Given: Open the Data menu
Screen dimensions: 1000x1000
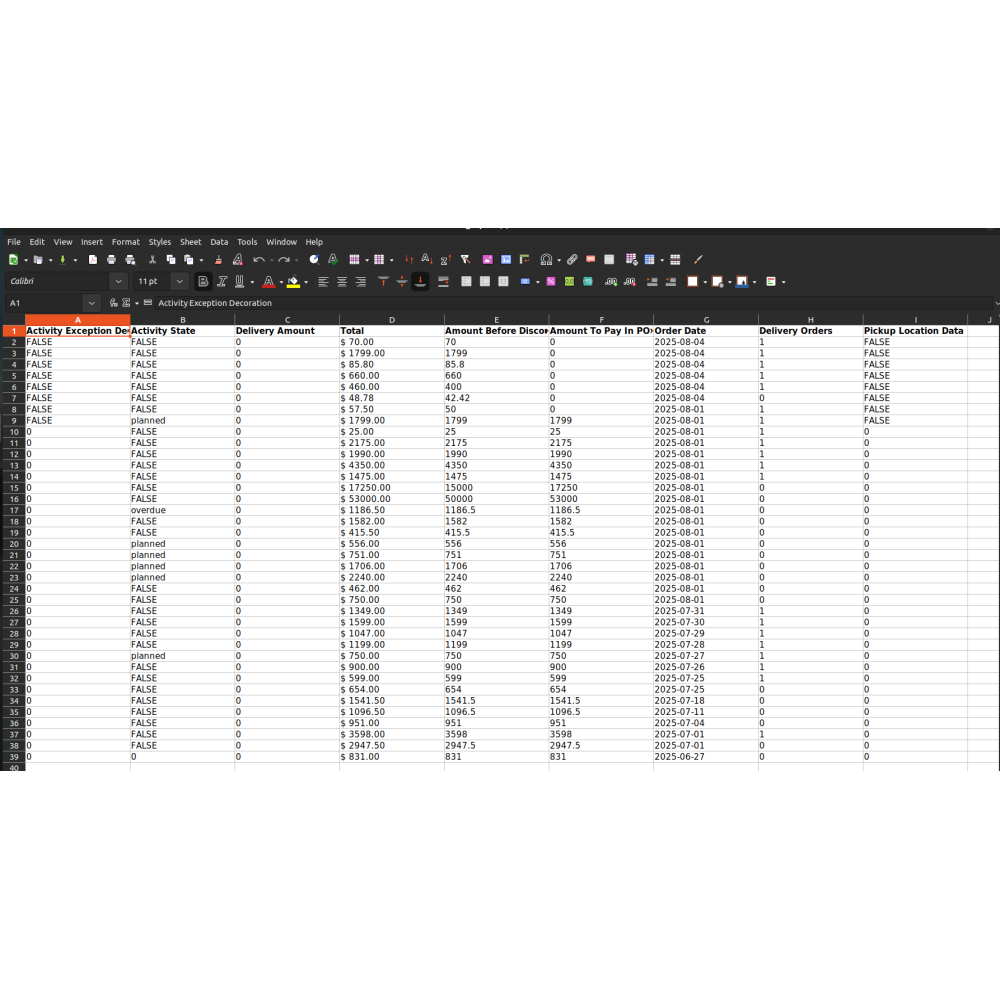Looking at the screenshot, I should [x=219, y=242].
